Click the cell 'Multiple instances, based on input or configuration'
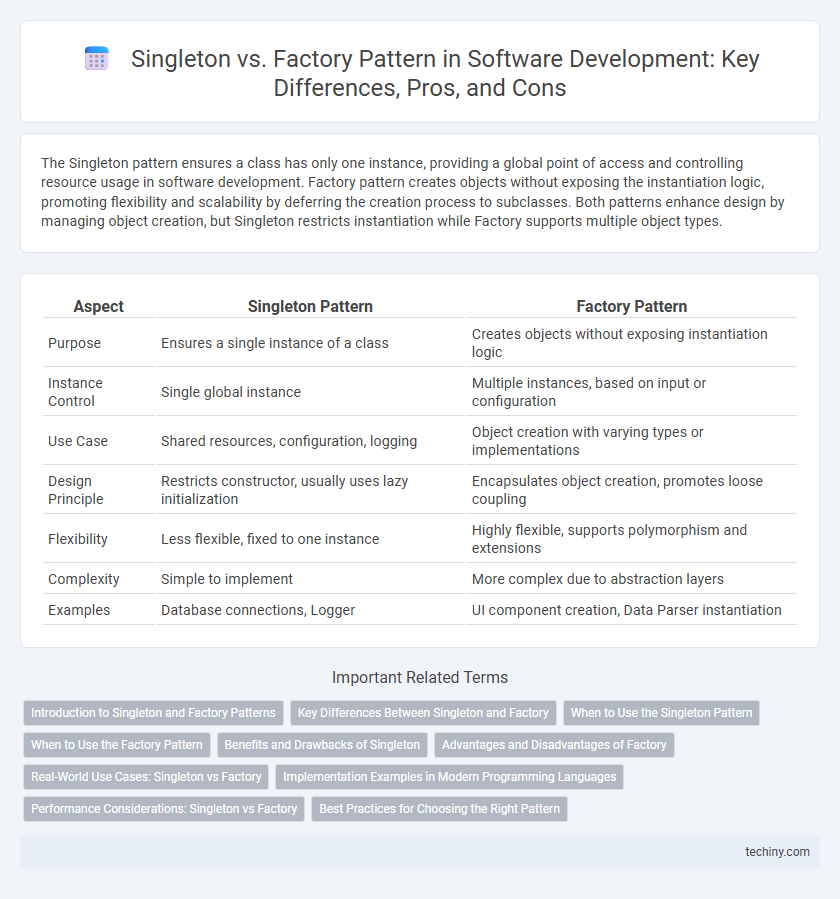This screenshot has height=899, width=840. (632, 392)
